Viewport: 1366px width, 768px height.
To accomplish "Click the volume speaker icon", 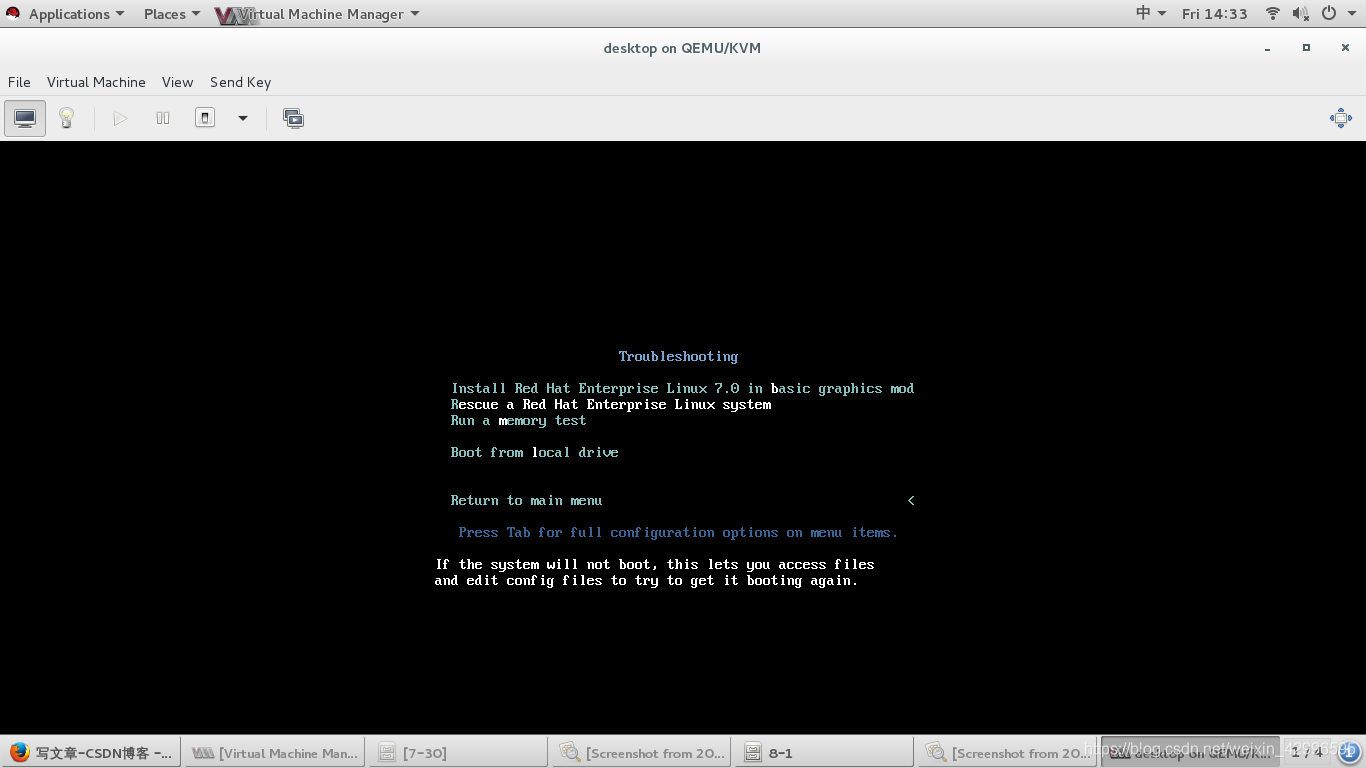I will point(1300,14).
